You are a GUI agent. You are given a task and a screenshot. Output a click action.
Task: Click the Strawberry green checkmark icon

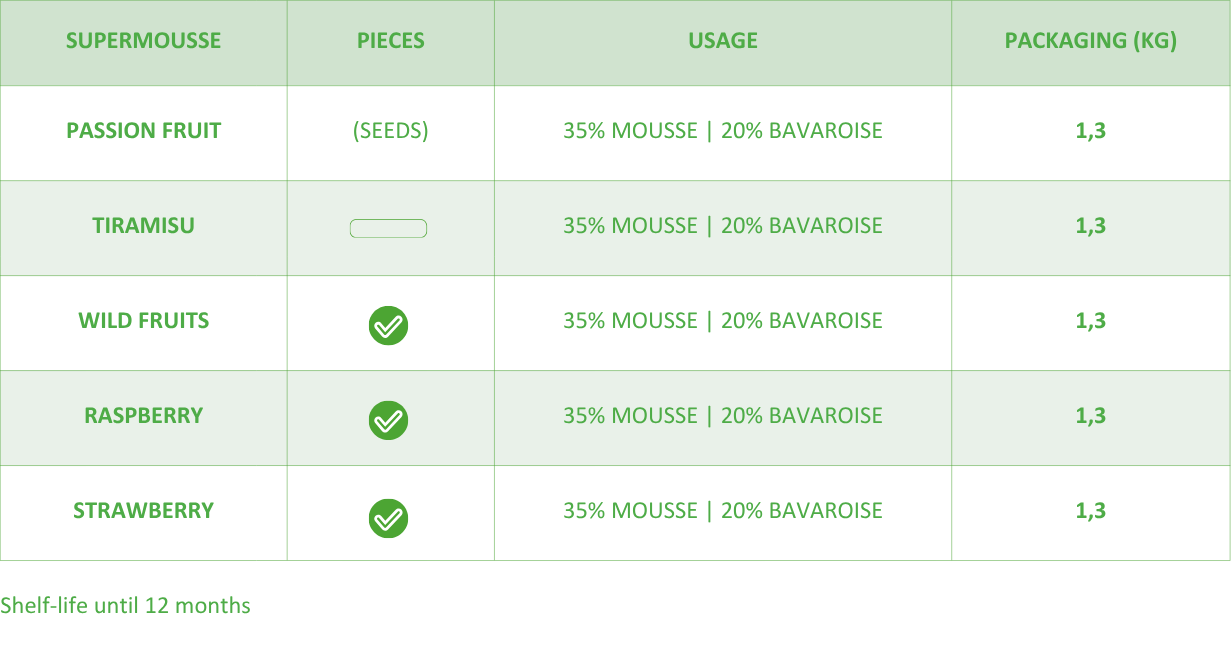click(388, 518)
